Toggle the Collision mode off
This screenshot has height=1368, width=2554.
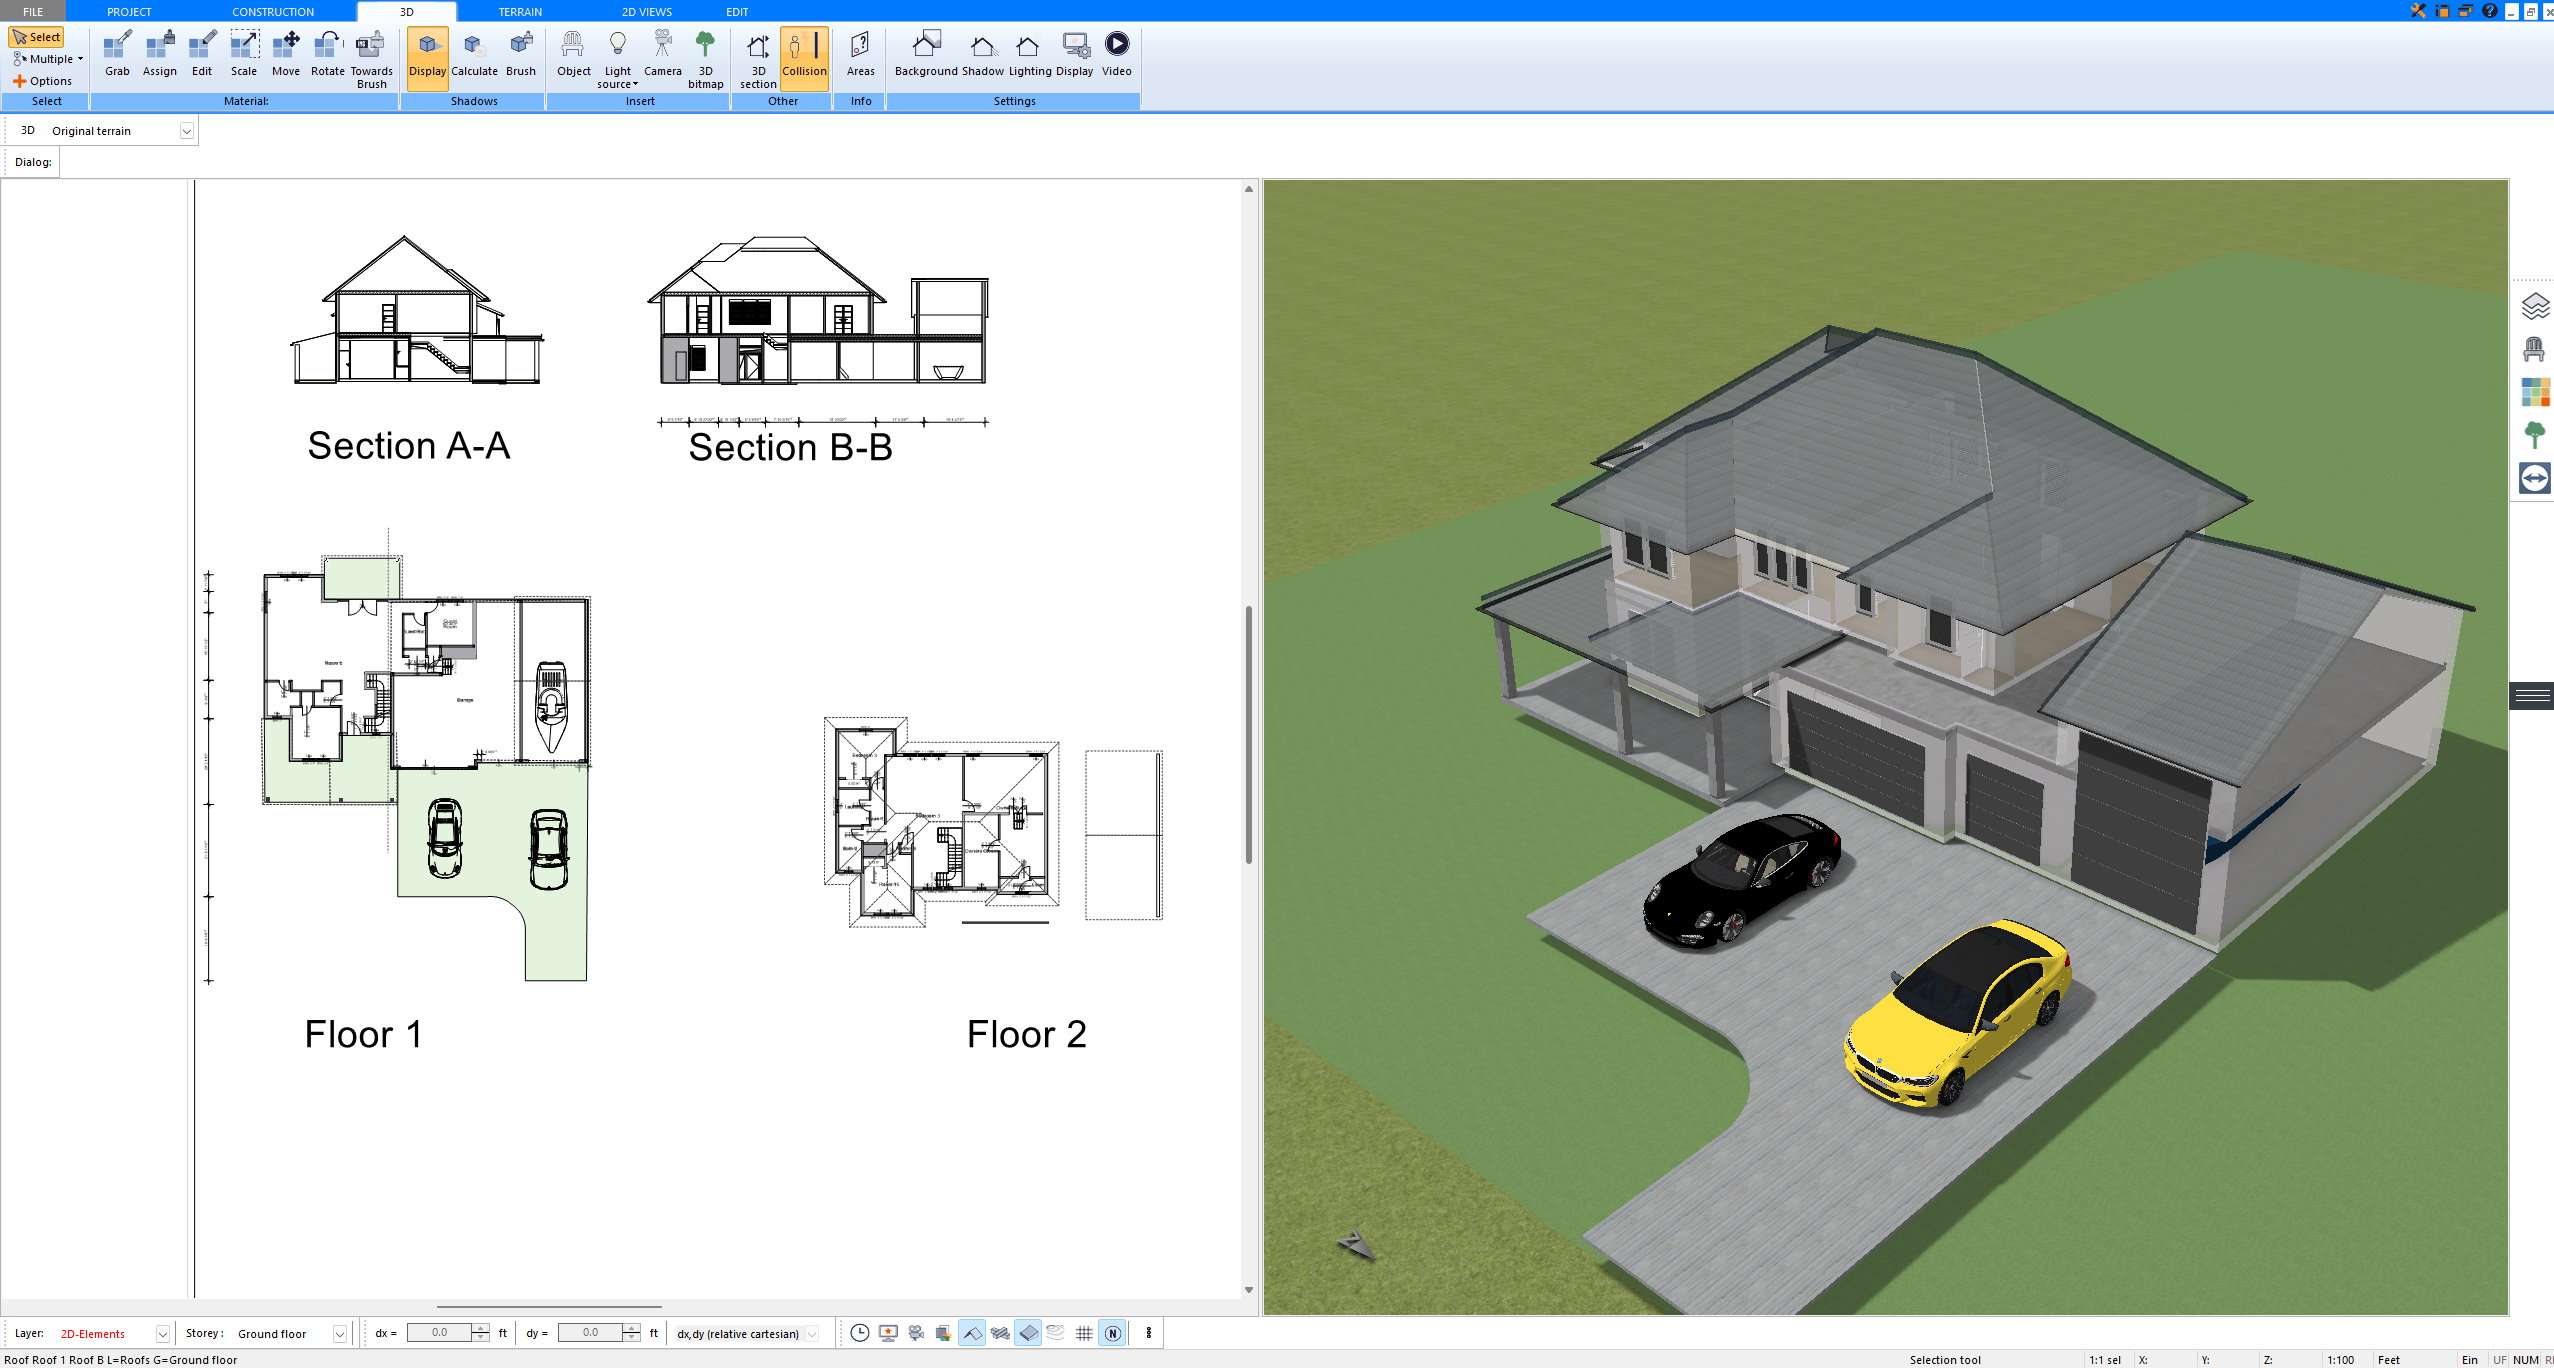pos(804,58)
